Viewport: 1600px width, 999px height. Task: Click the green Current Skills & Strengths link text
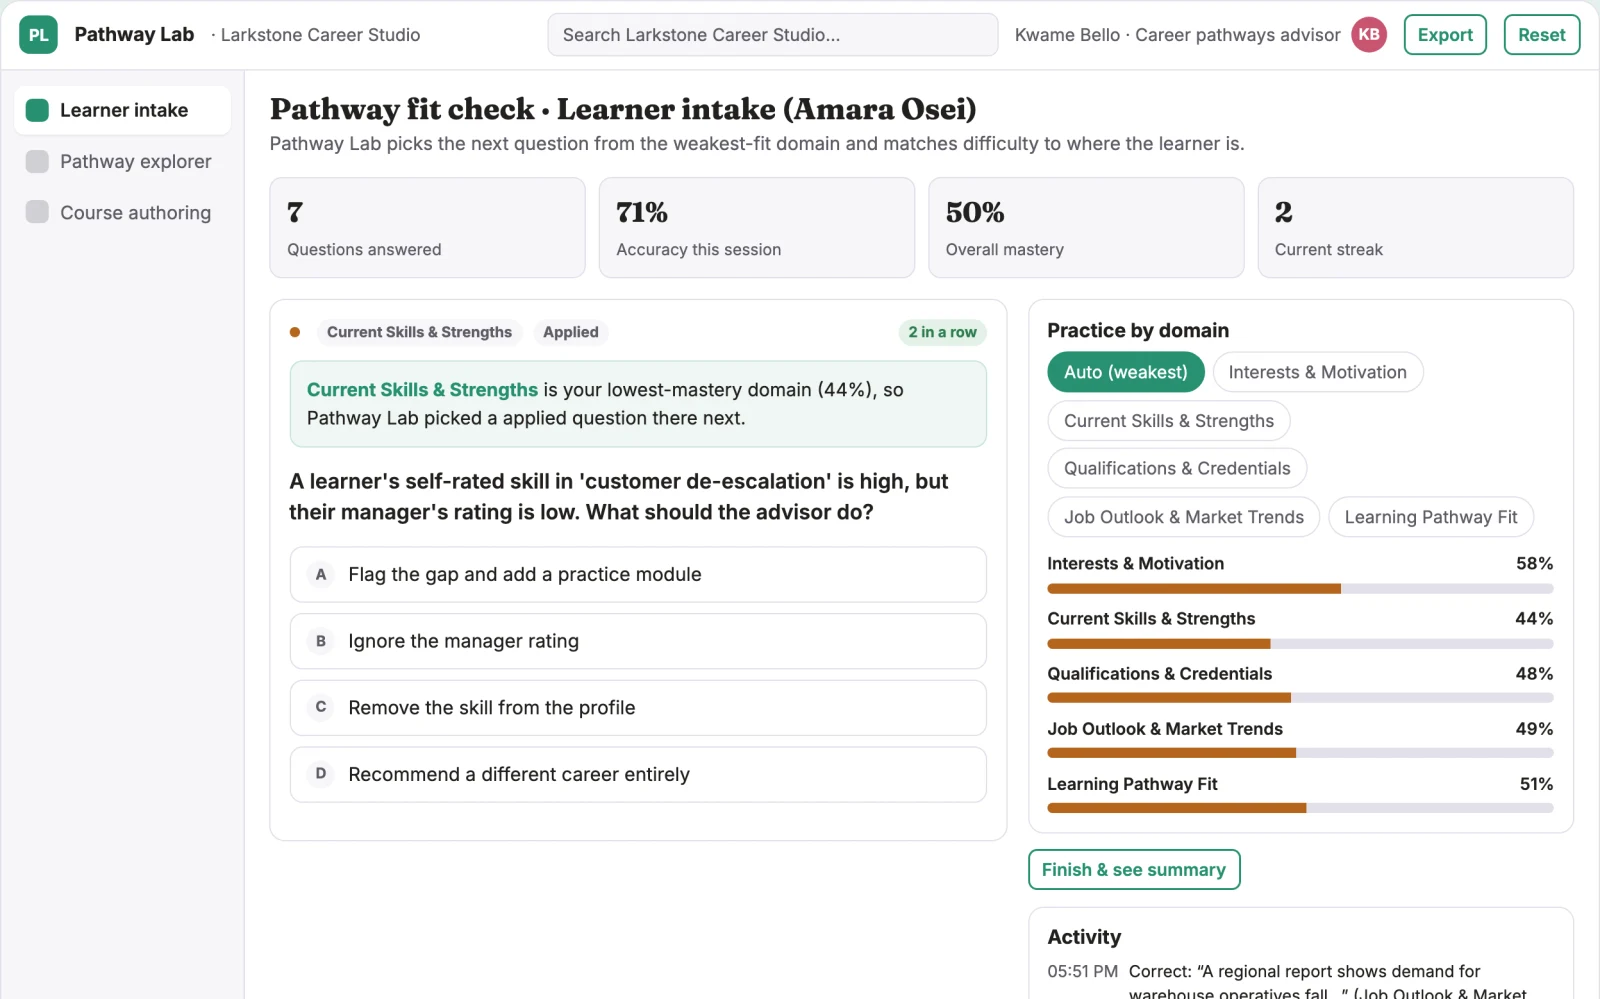point(422,390)
